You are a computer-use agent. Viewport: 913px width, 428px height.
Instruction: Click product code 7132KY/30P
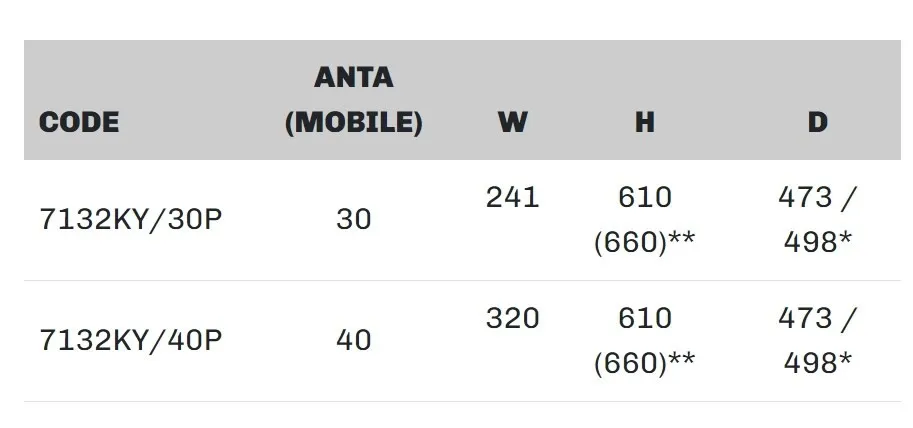tap(130, 219)
